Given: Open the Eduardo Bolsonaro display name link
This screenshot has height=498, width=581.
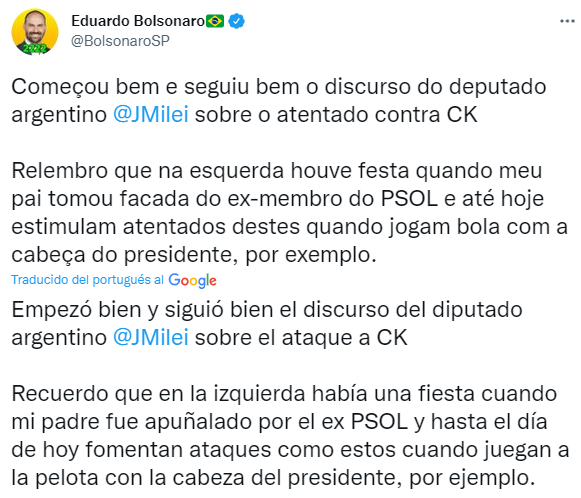Looking at the screenshot, I should [x=137, y=21].
